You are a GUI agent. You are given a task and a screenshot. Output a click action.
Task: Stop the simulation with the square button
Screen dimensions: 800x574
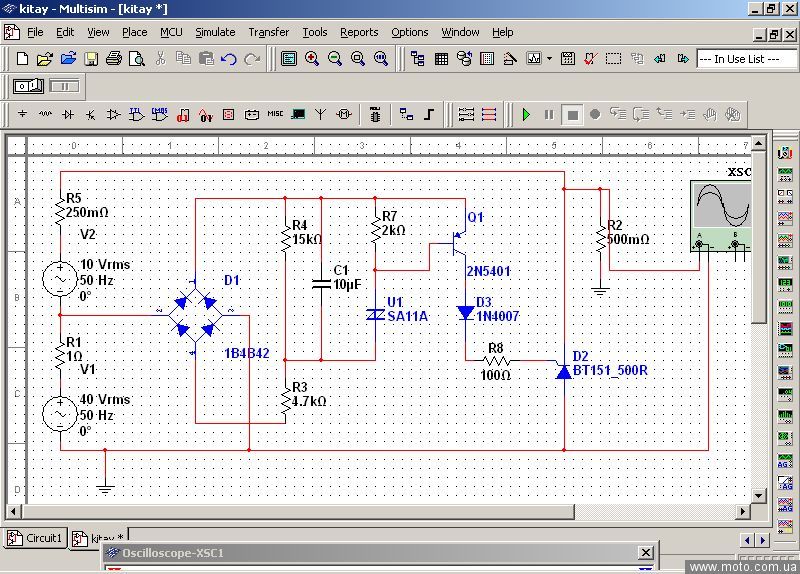point(572,114)
